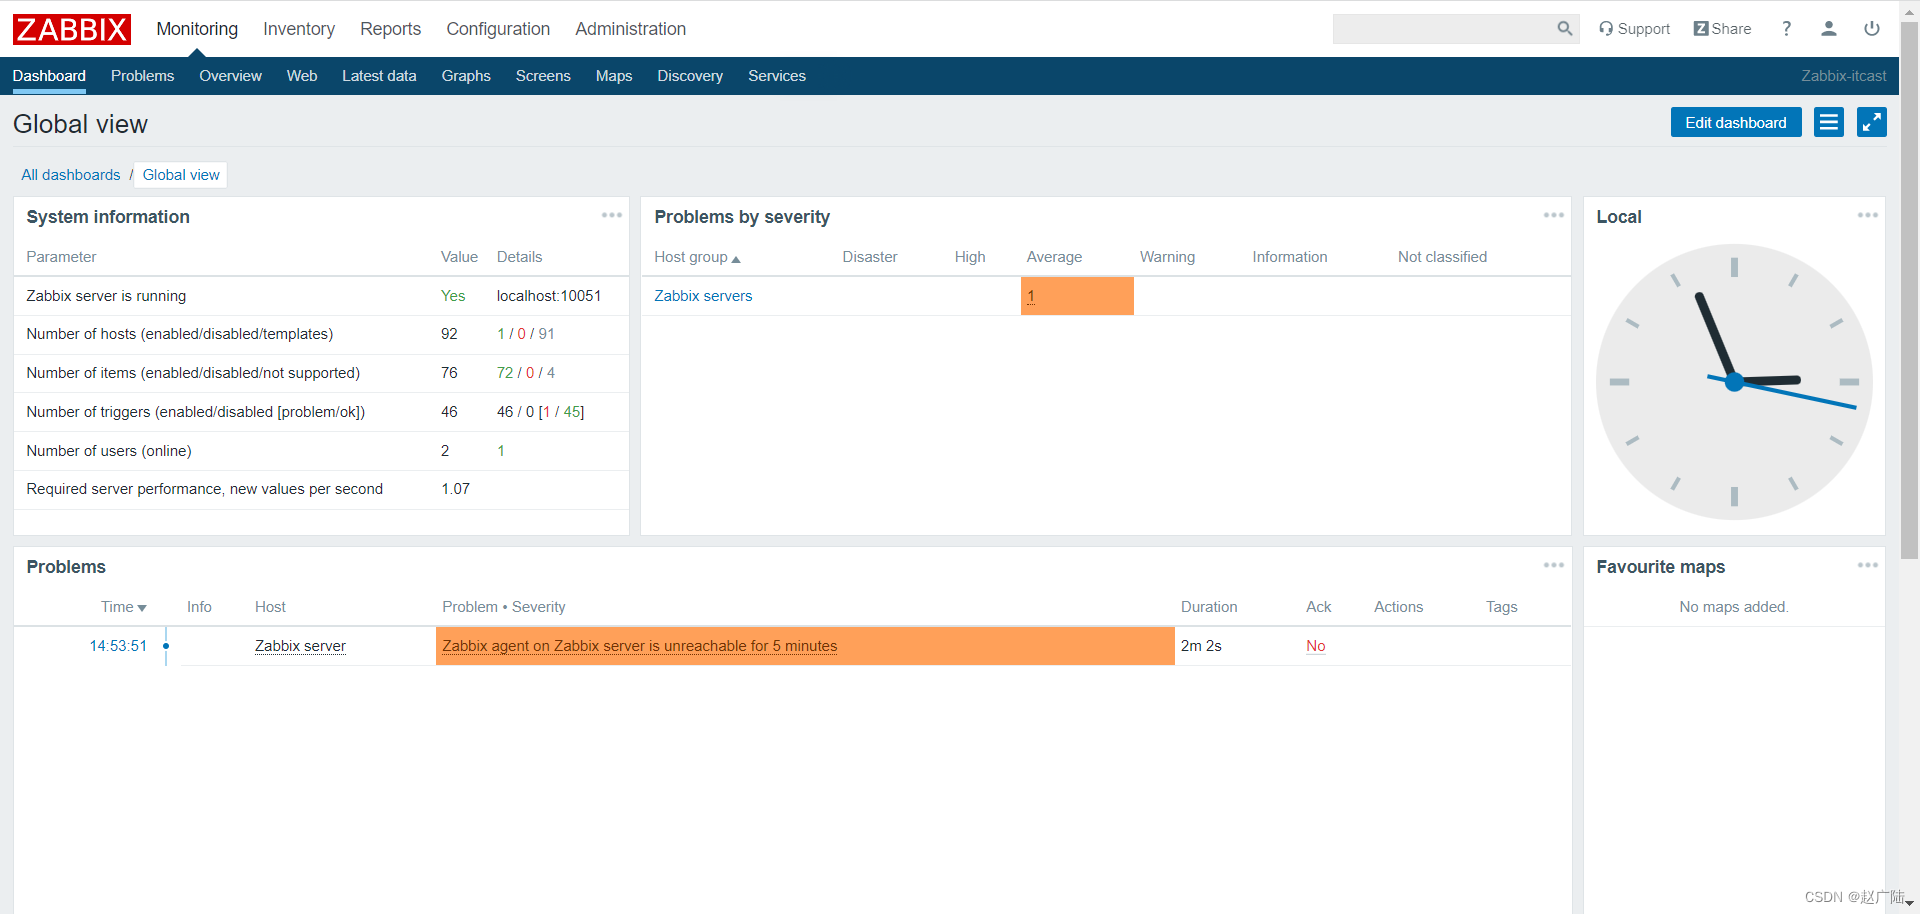Open user profile icon

pos(1829,29)
